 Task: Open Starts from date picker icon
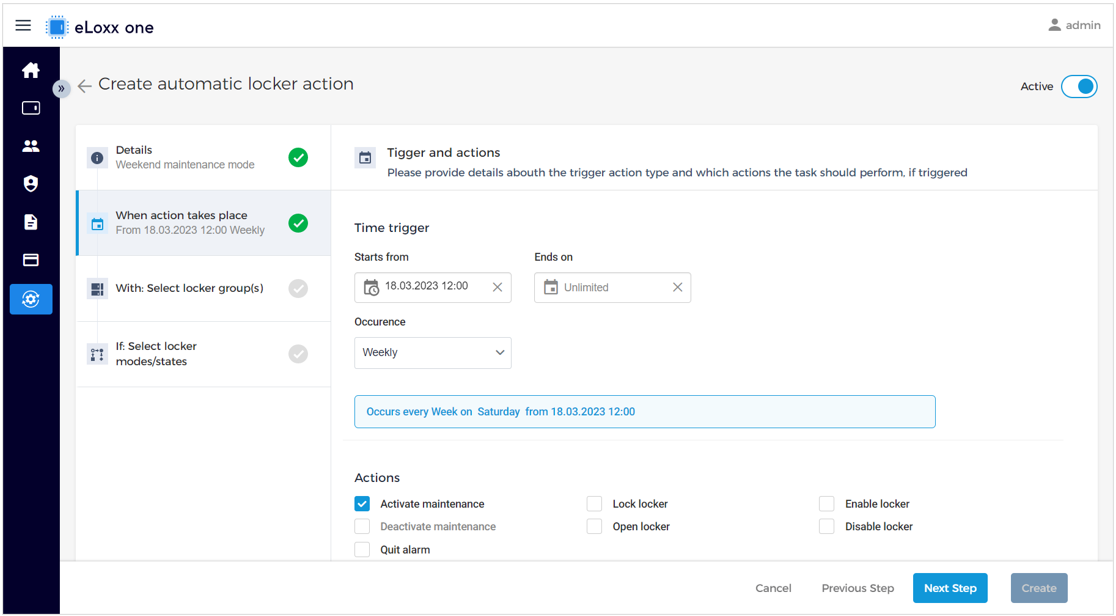[x=371, y=287]
